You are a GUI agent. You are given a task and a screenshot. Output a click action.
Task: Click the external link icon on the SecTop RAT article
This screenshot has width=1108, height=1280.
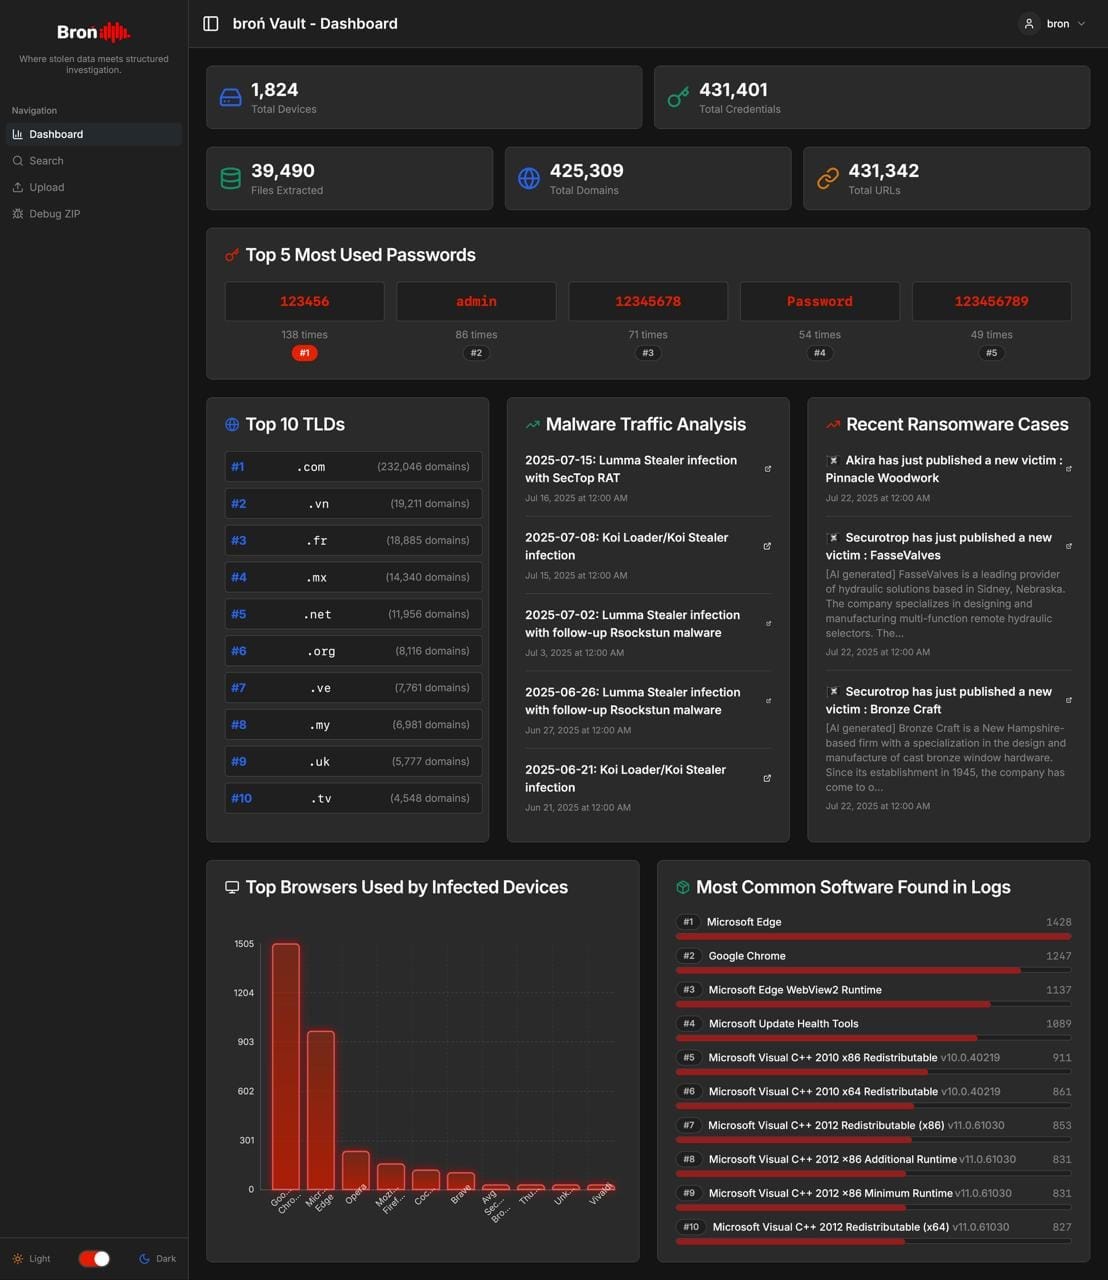point(767,469)
